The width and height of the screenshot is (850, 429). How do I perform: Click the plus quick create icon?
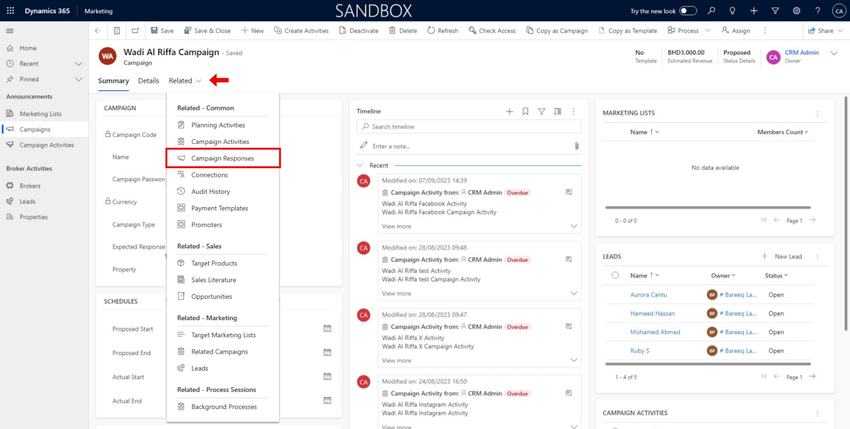754,11
